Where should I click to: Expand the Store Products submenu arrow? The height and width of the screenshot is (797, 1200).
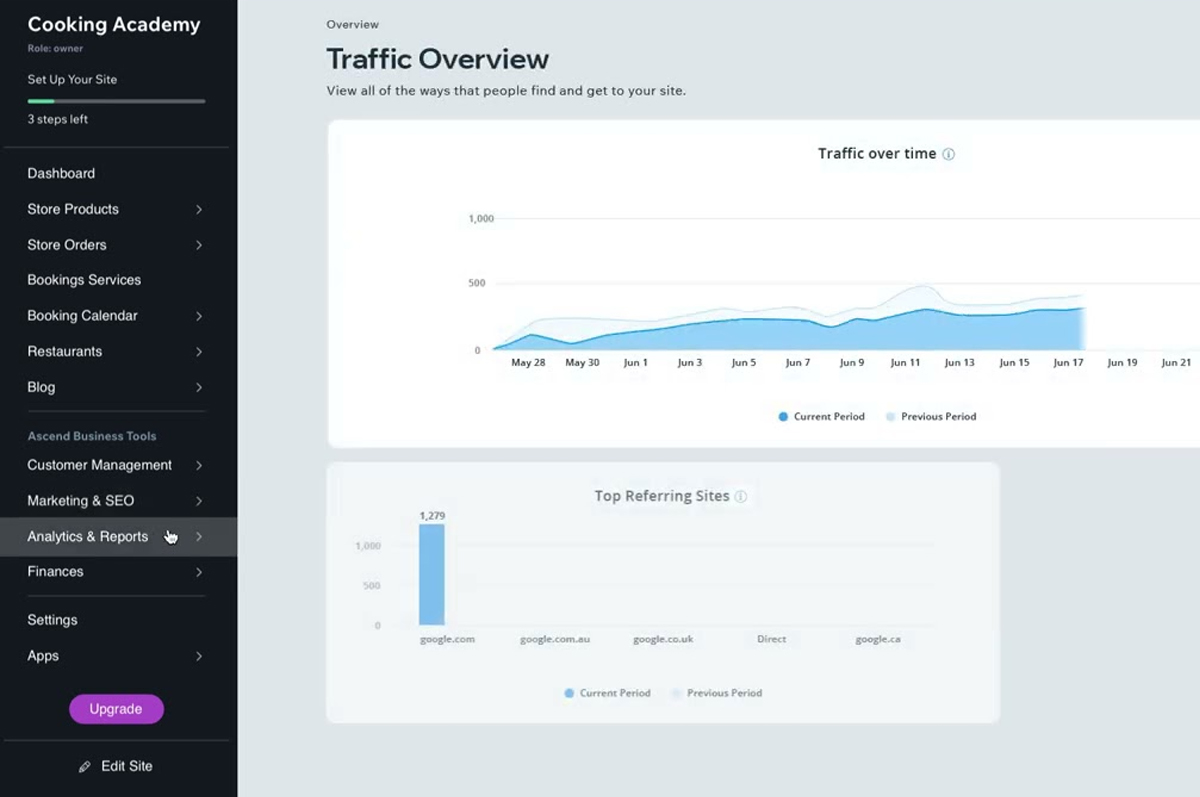tap(199, 209)
